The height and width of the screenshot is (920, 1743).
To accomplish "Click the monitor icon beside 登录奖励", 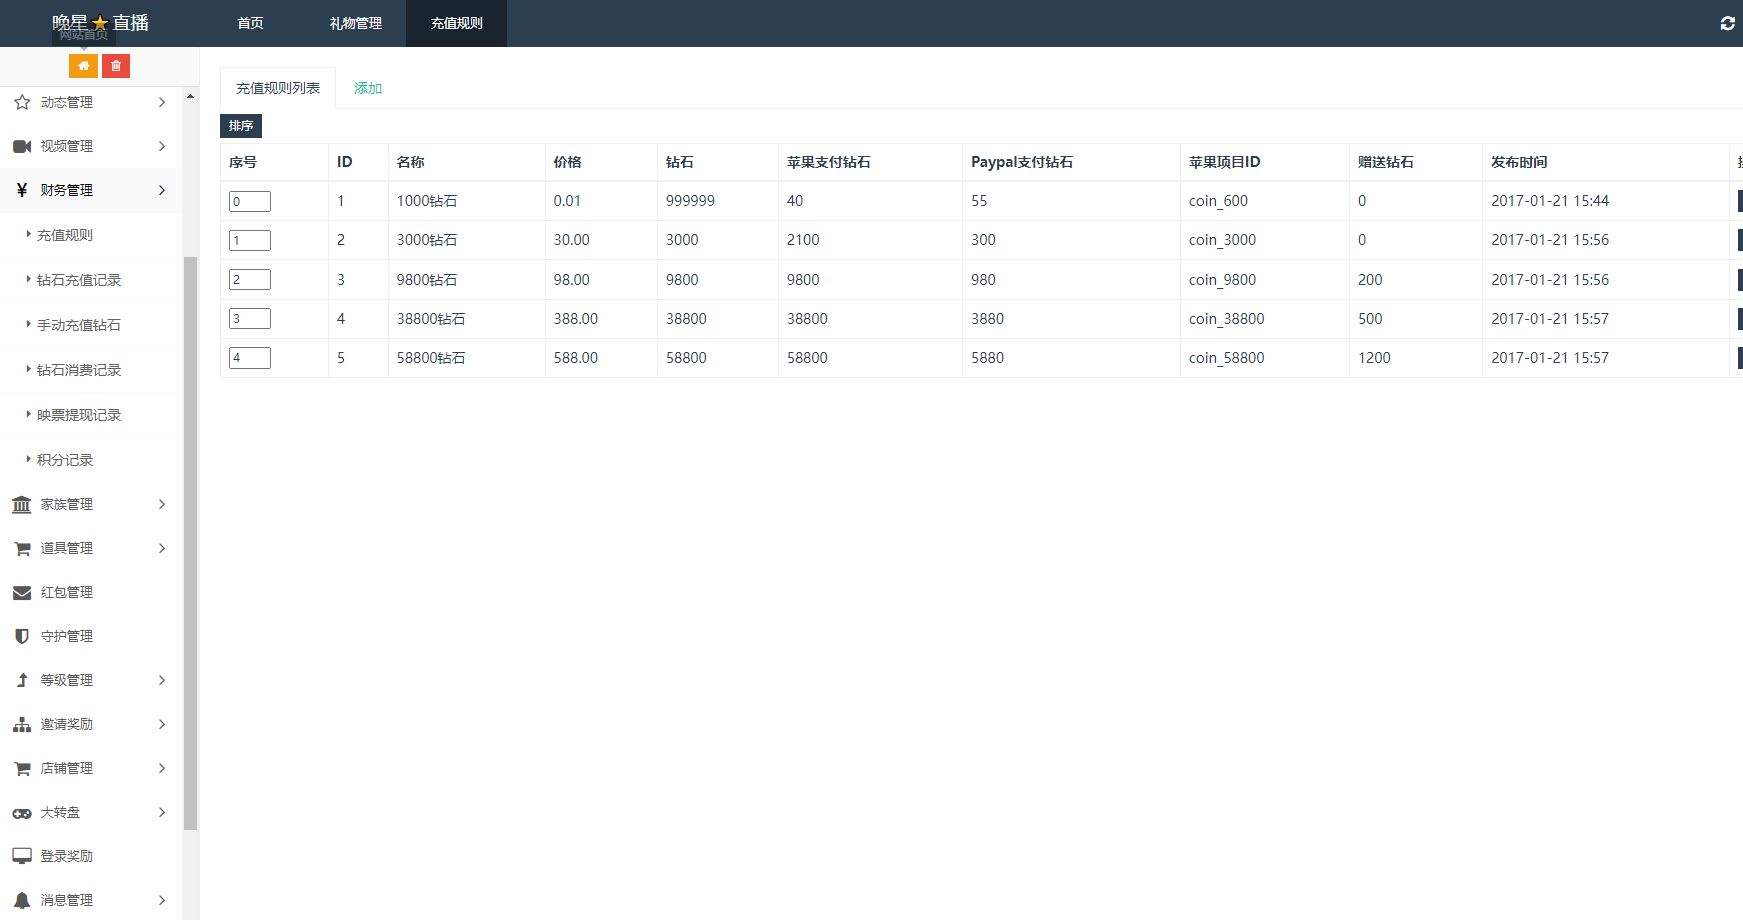I will pos(22,856).
